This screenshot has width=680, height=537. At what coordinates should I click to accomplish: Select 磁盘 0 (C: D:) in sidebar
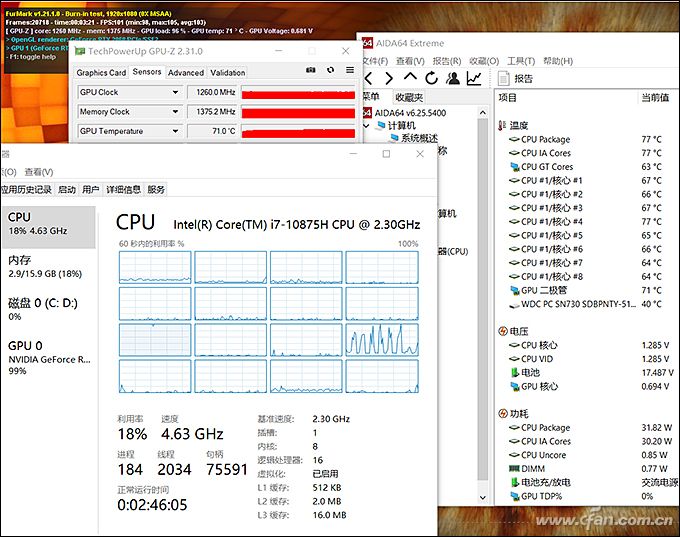pyautogui.click(x=48, y=309)
